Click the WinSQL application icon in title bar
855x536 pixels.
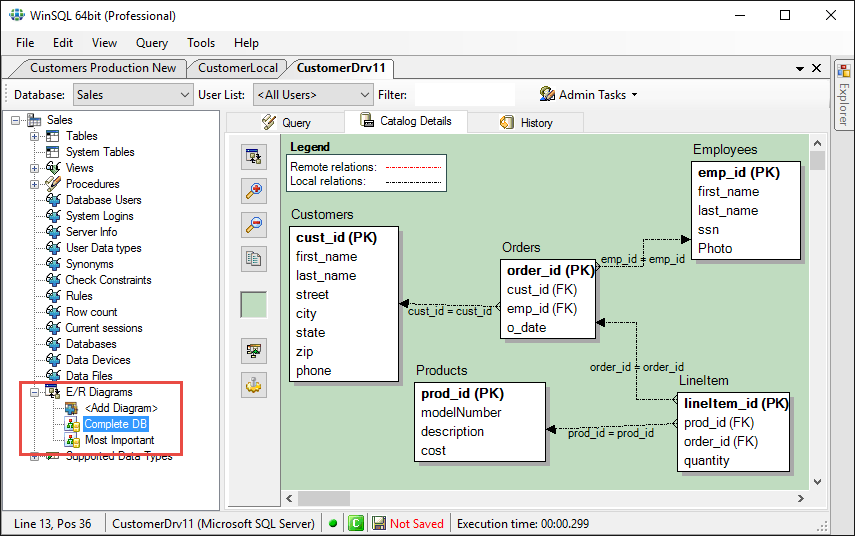click(x=17, y=15)
